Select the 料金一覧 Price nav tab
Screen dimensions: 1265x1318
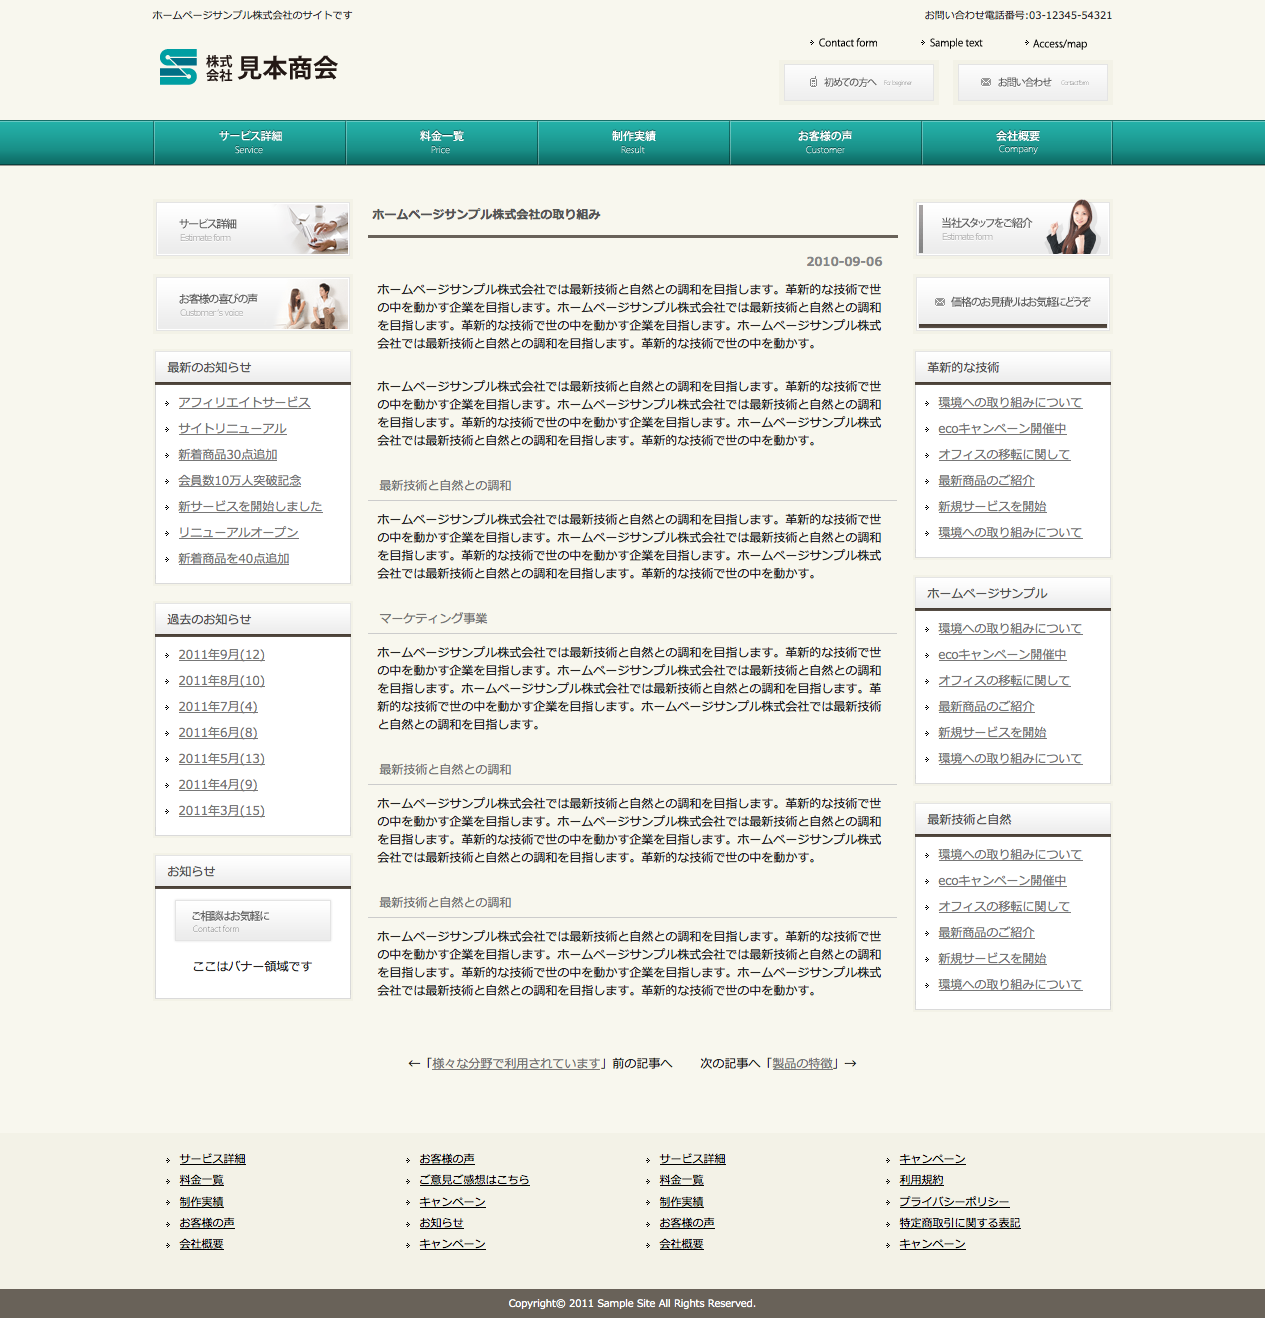pos(441,142)
